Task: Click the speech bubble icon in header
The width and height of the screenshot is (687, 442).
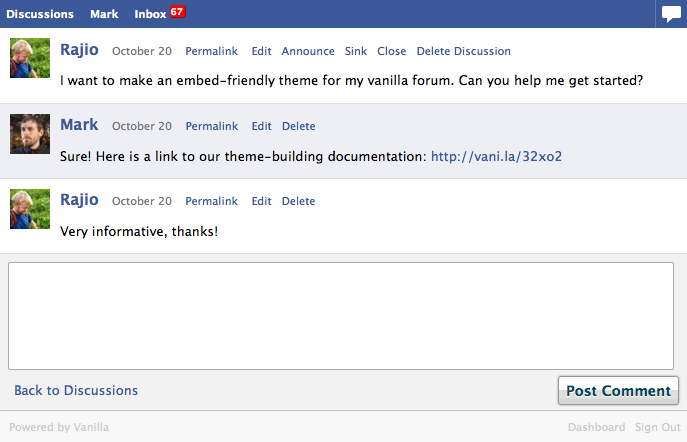Action: (671, 14)
